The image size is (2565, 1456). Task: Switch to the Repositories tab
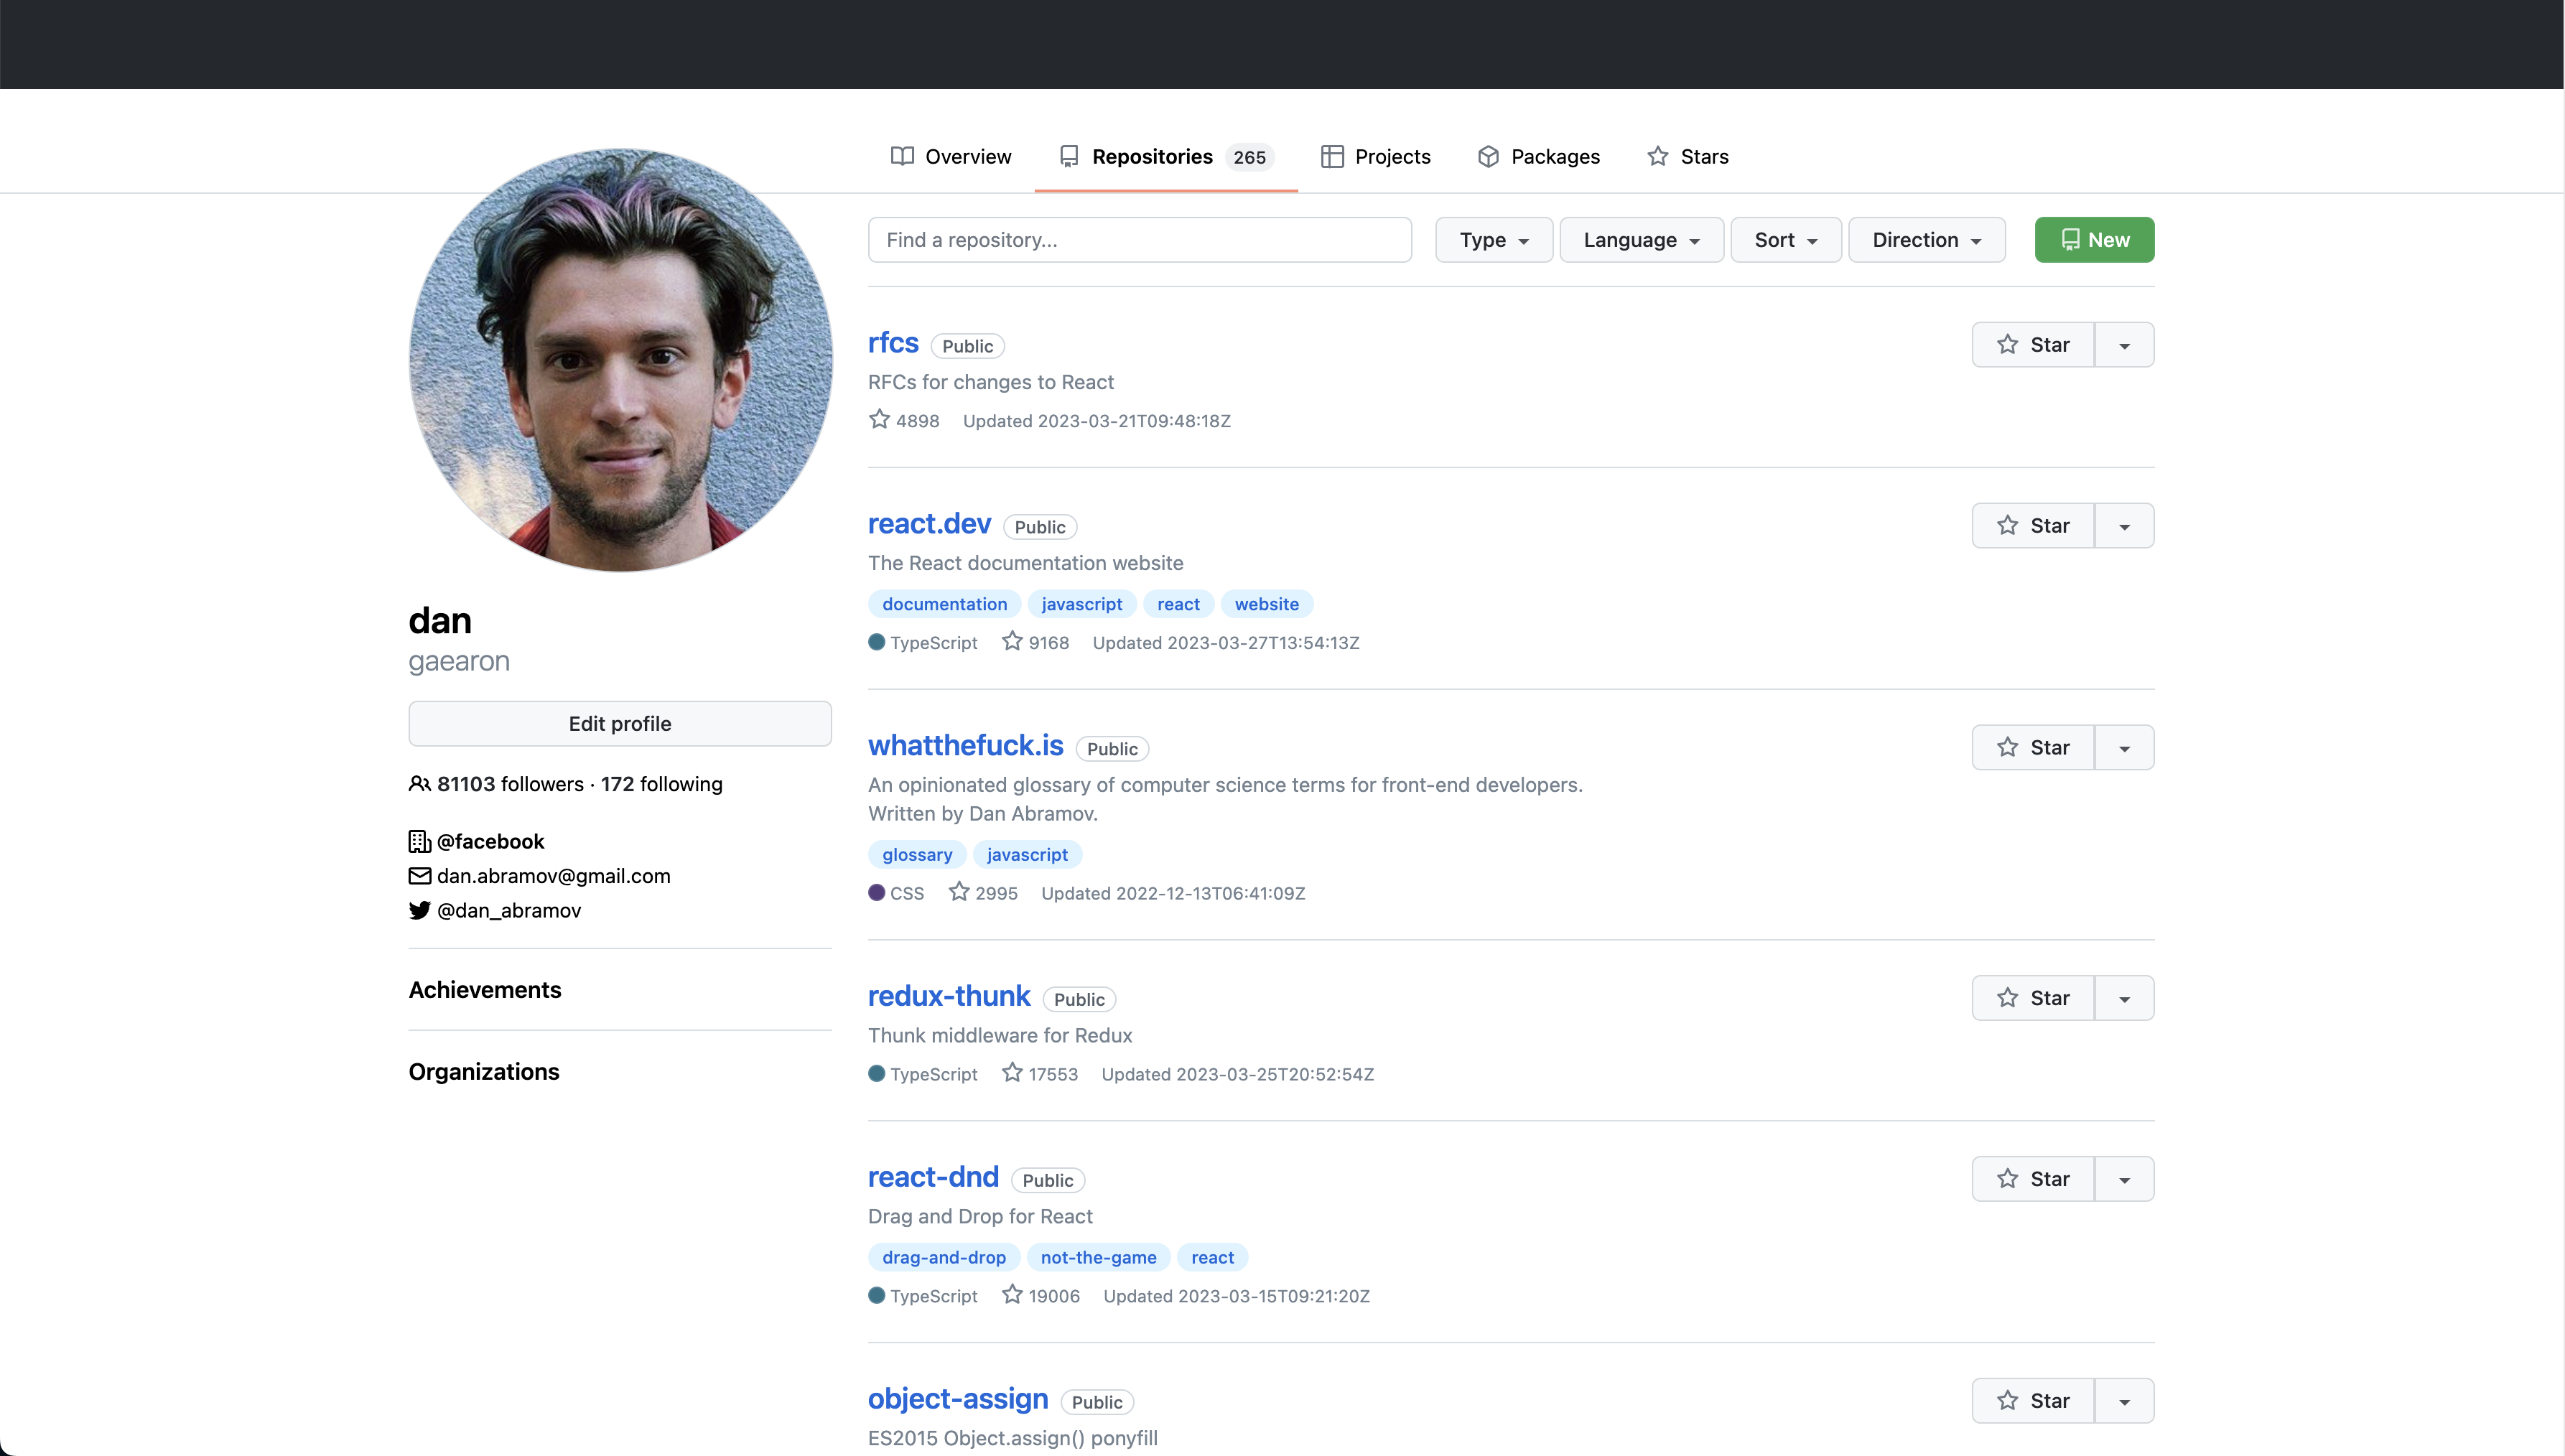tap(1166, 157)
